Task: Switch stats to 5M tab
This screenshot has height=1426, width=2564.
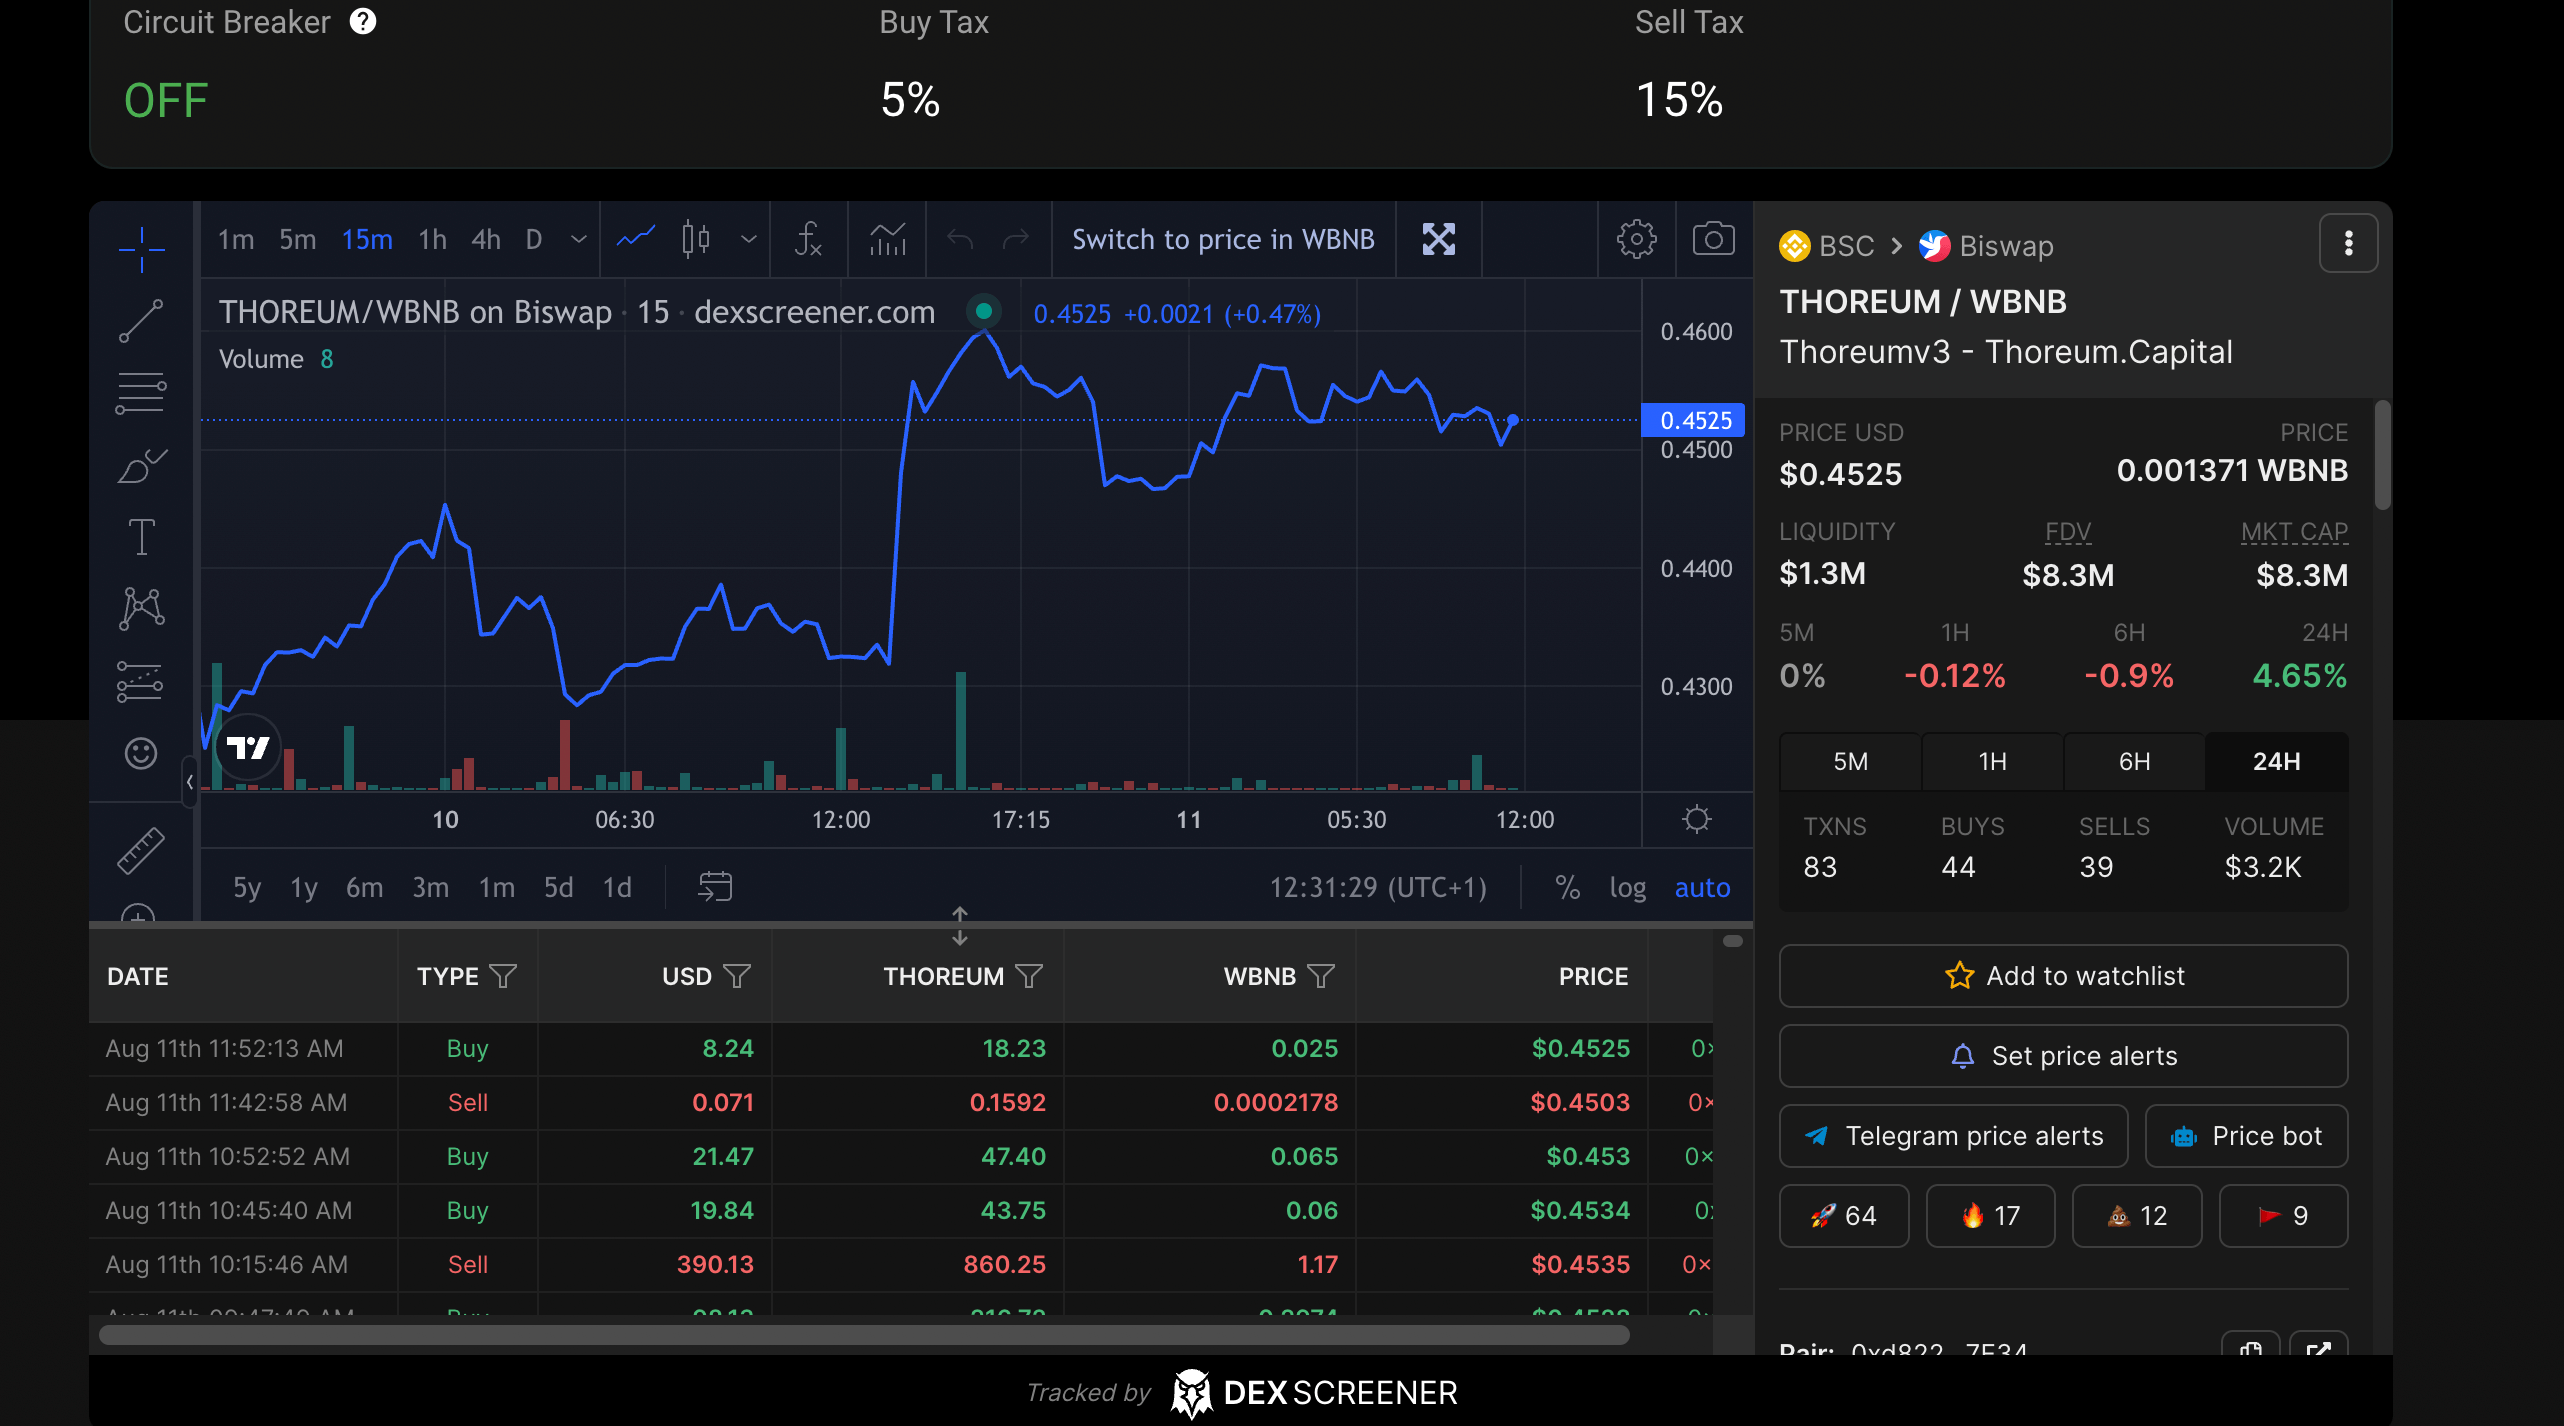Action: click(x=1850, y=761)
